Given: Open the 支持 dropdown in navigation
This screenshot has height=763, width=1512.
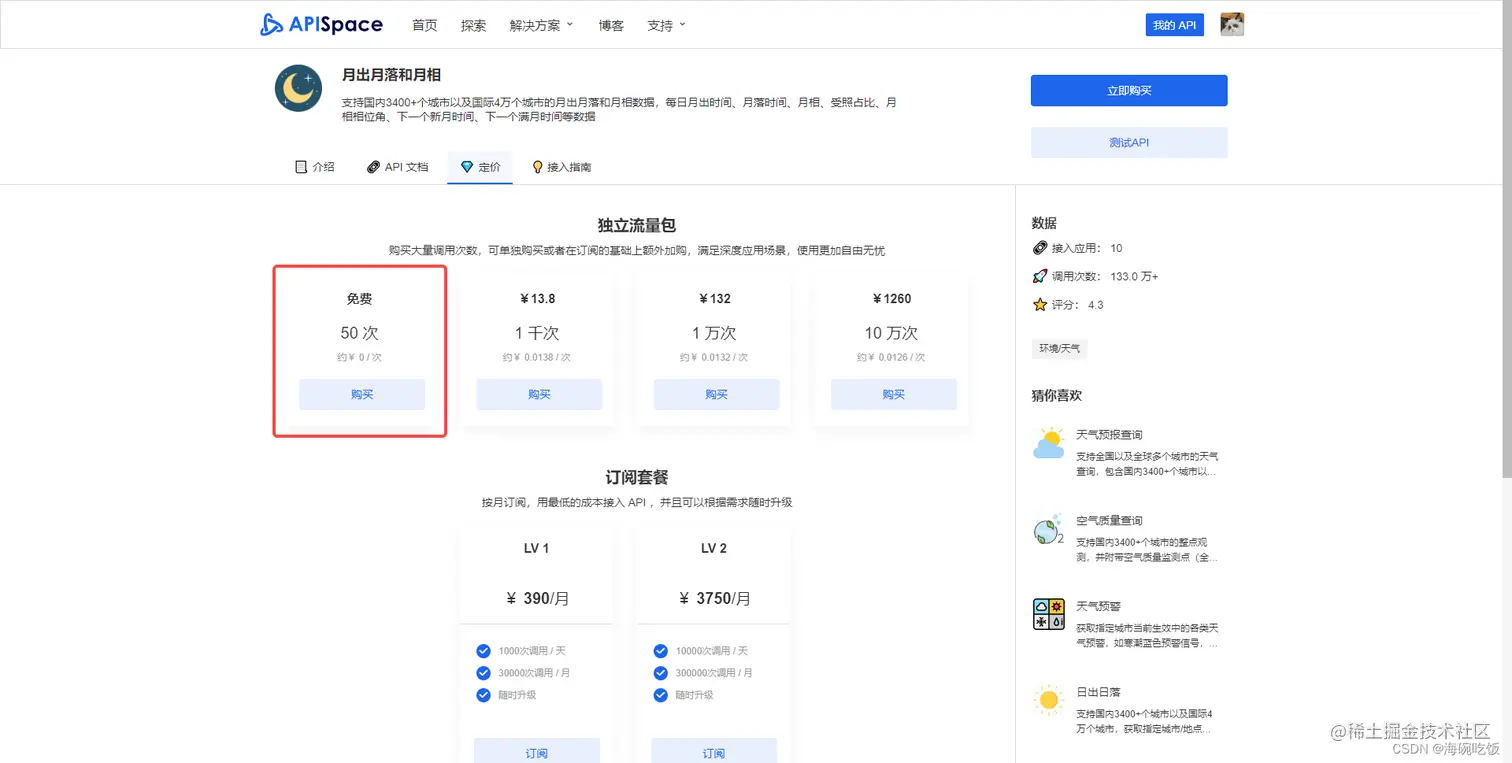Looking at the screenshot, I should (664, 25).
